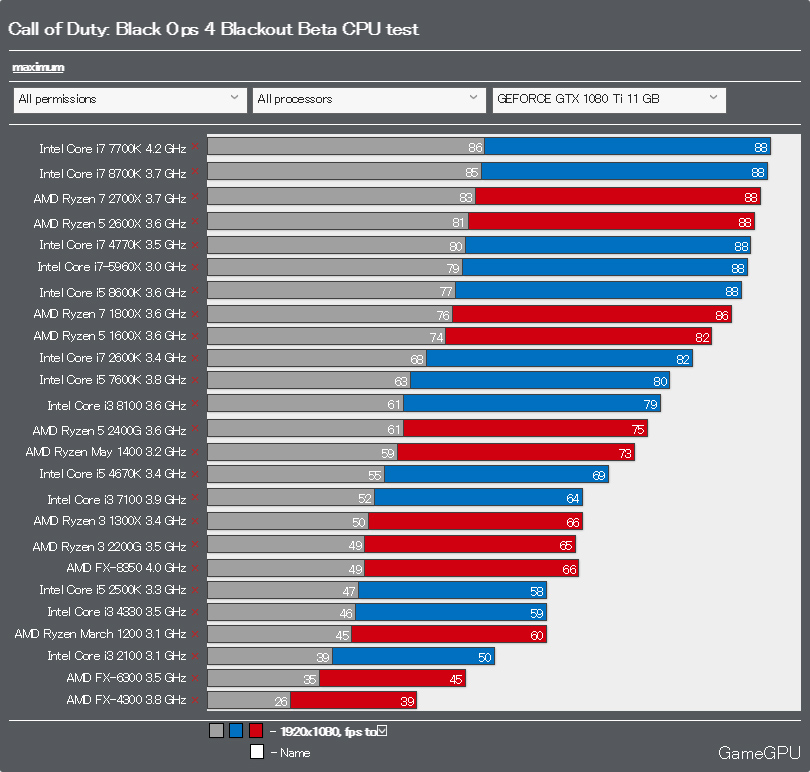Click the AMD Ryzen 5 2400G result bar
Viewport: 810px width, 772px height.
tap(428, 428)
